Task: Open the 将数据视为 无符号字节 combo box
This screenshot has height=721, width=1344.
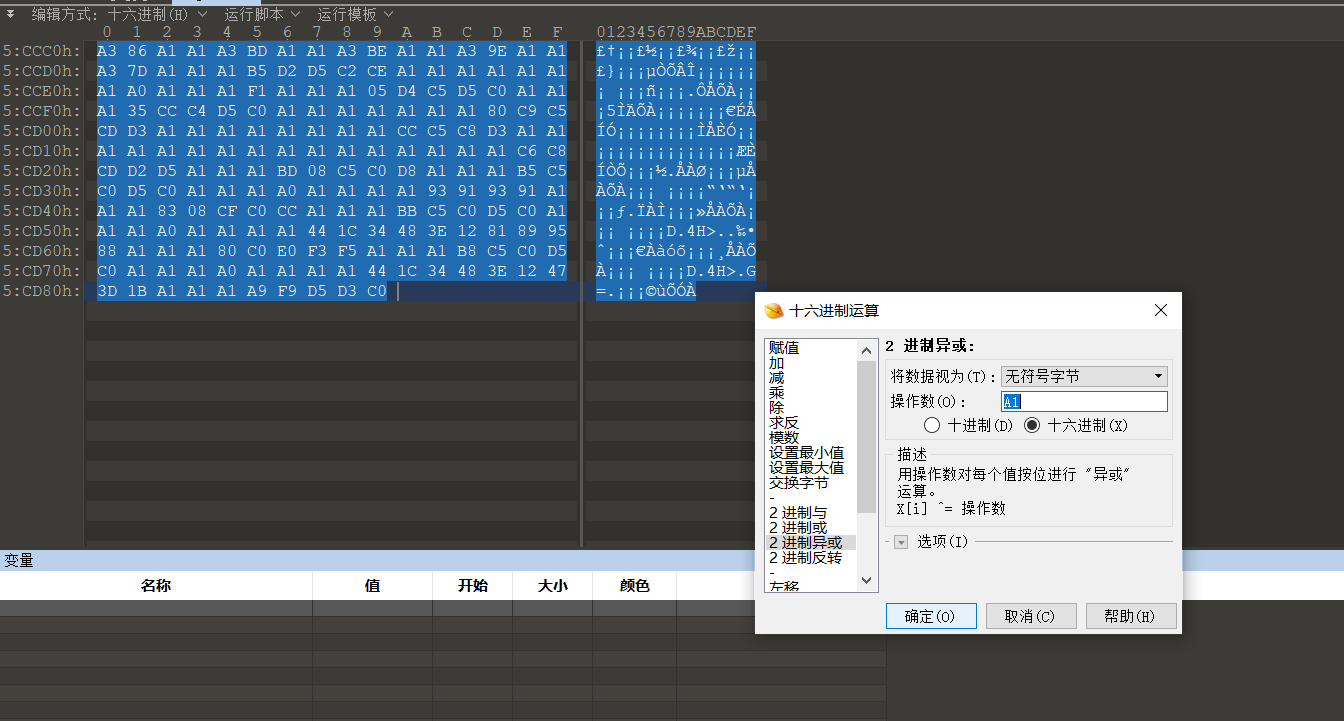Action: pyautogui.click(x=1084, y=376)
